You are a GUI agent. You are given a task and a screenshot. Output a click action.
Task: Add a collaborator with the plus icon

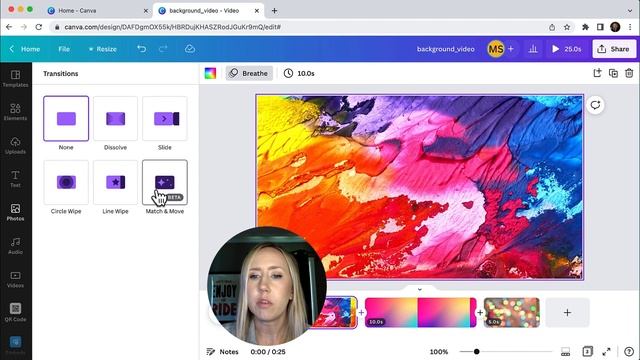coord(511,49)
